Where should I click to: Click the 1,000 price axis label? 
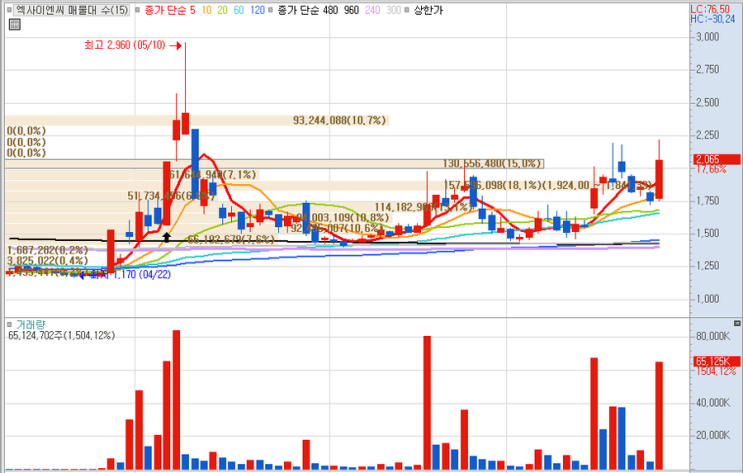click(707, 299)
